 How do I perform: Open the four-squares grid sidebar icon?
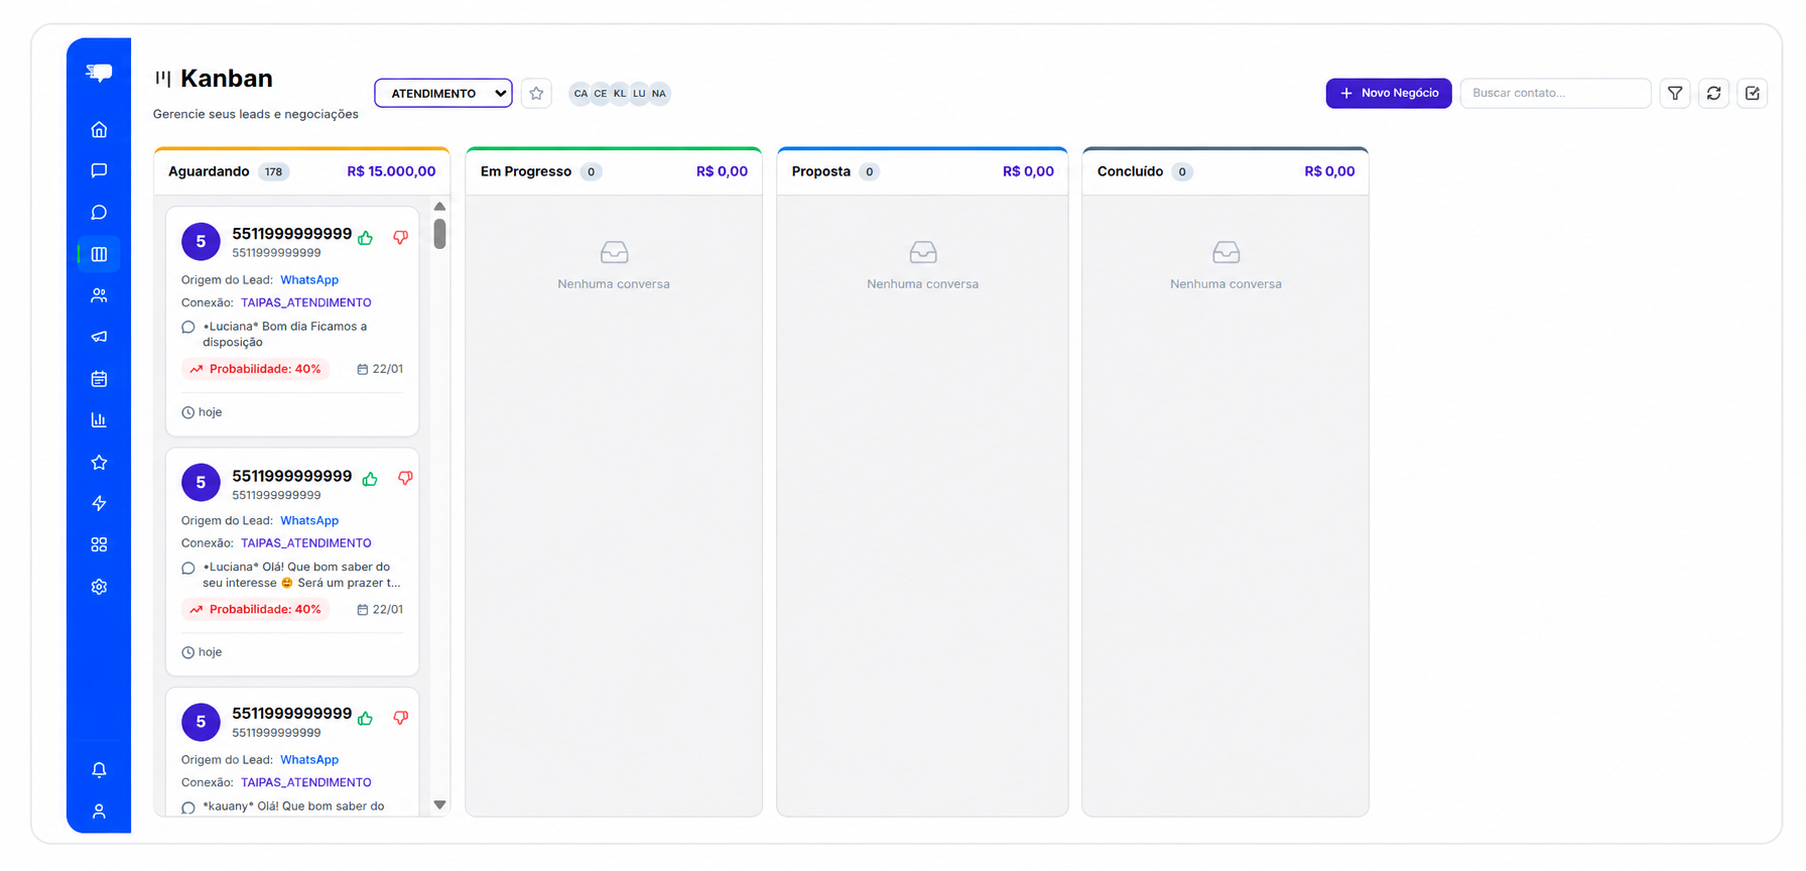[x=99, y=545]
